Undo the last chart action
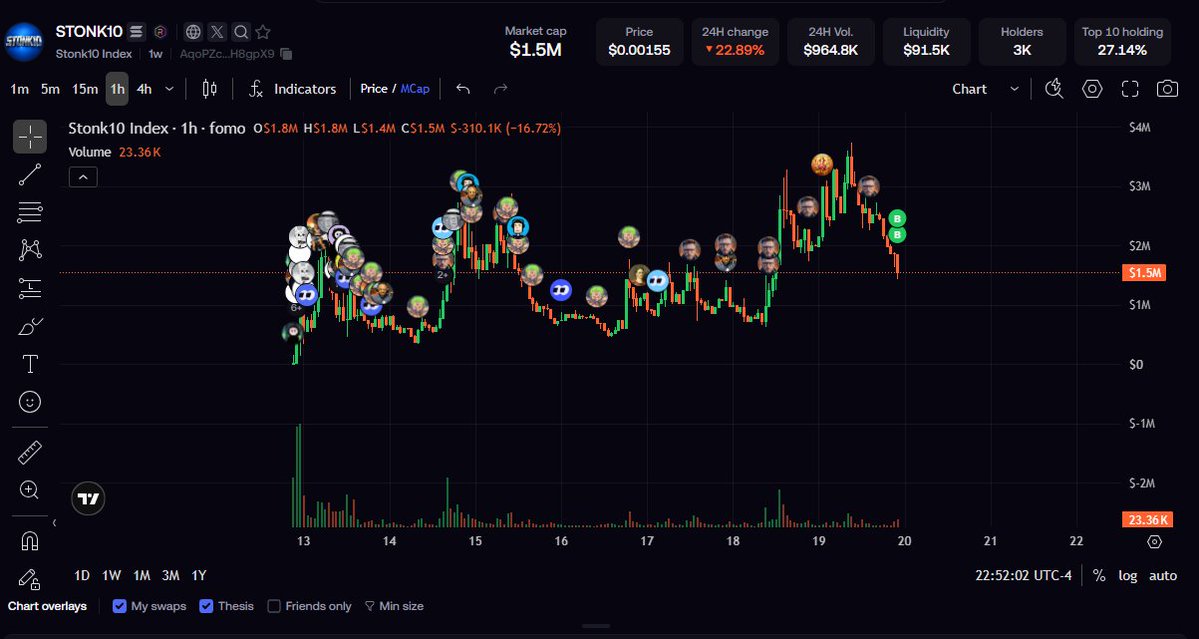This screenshot has width=1199, height=639. pos(463,89)
